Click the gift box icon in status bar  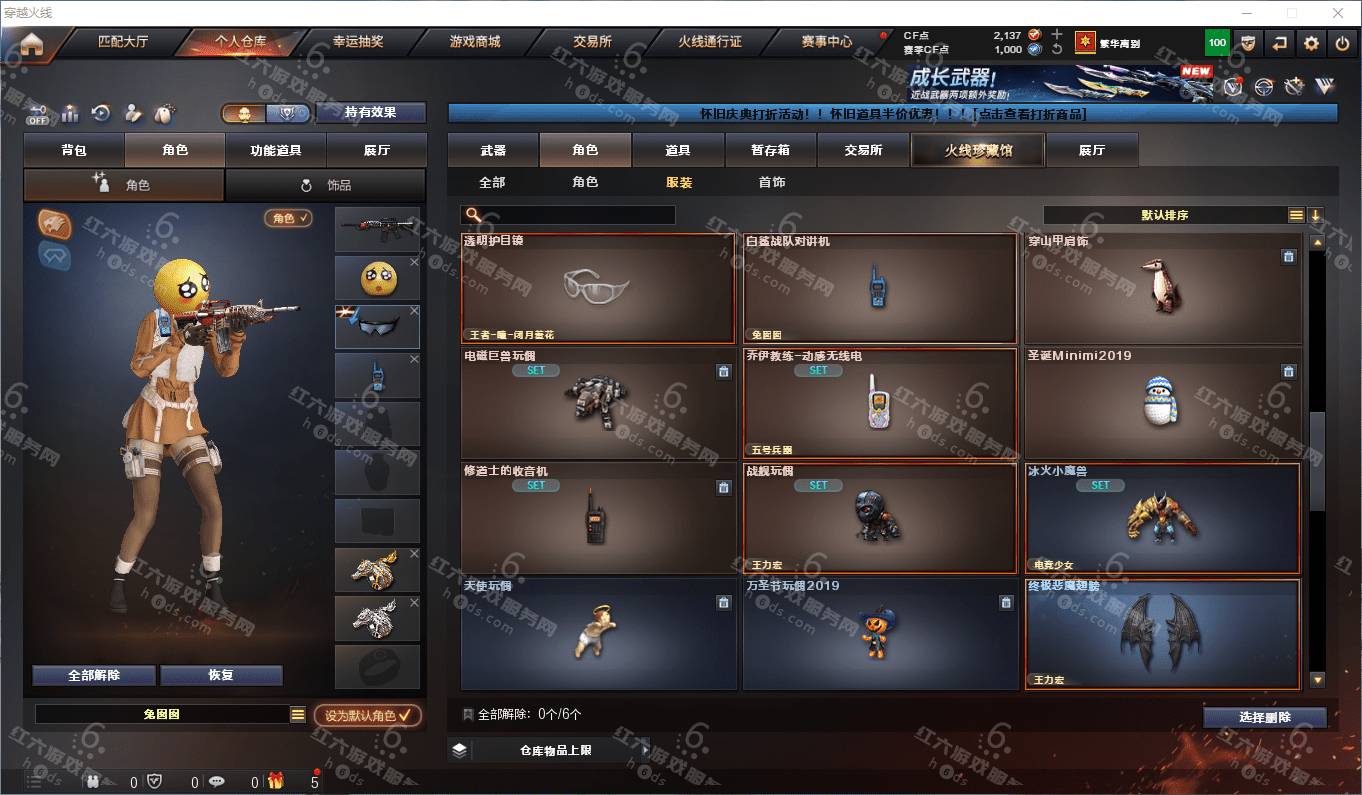pyautogui.click(x=275, y=782)
